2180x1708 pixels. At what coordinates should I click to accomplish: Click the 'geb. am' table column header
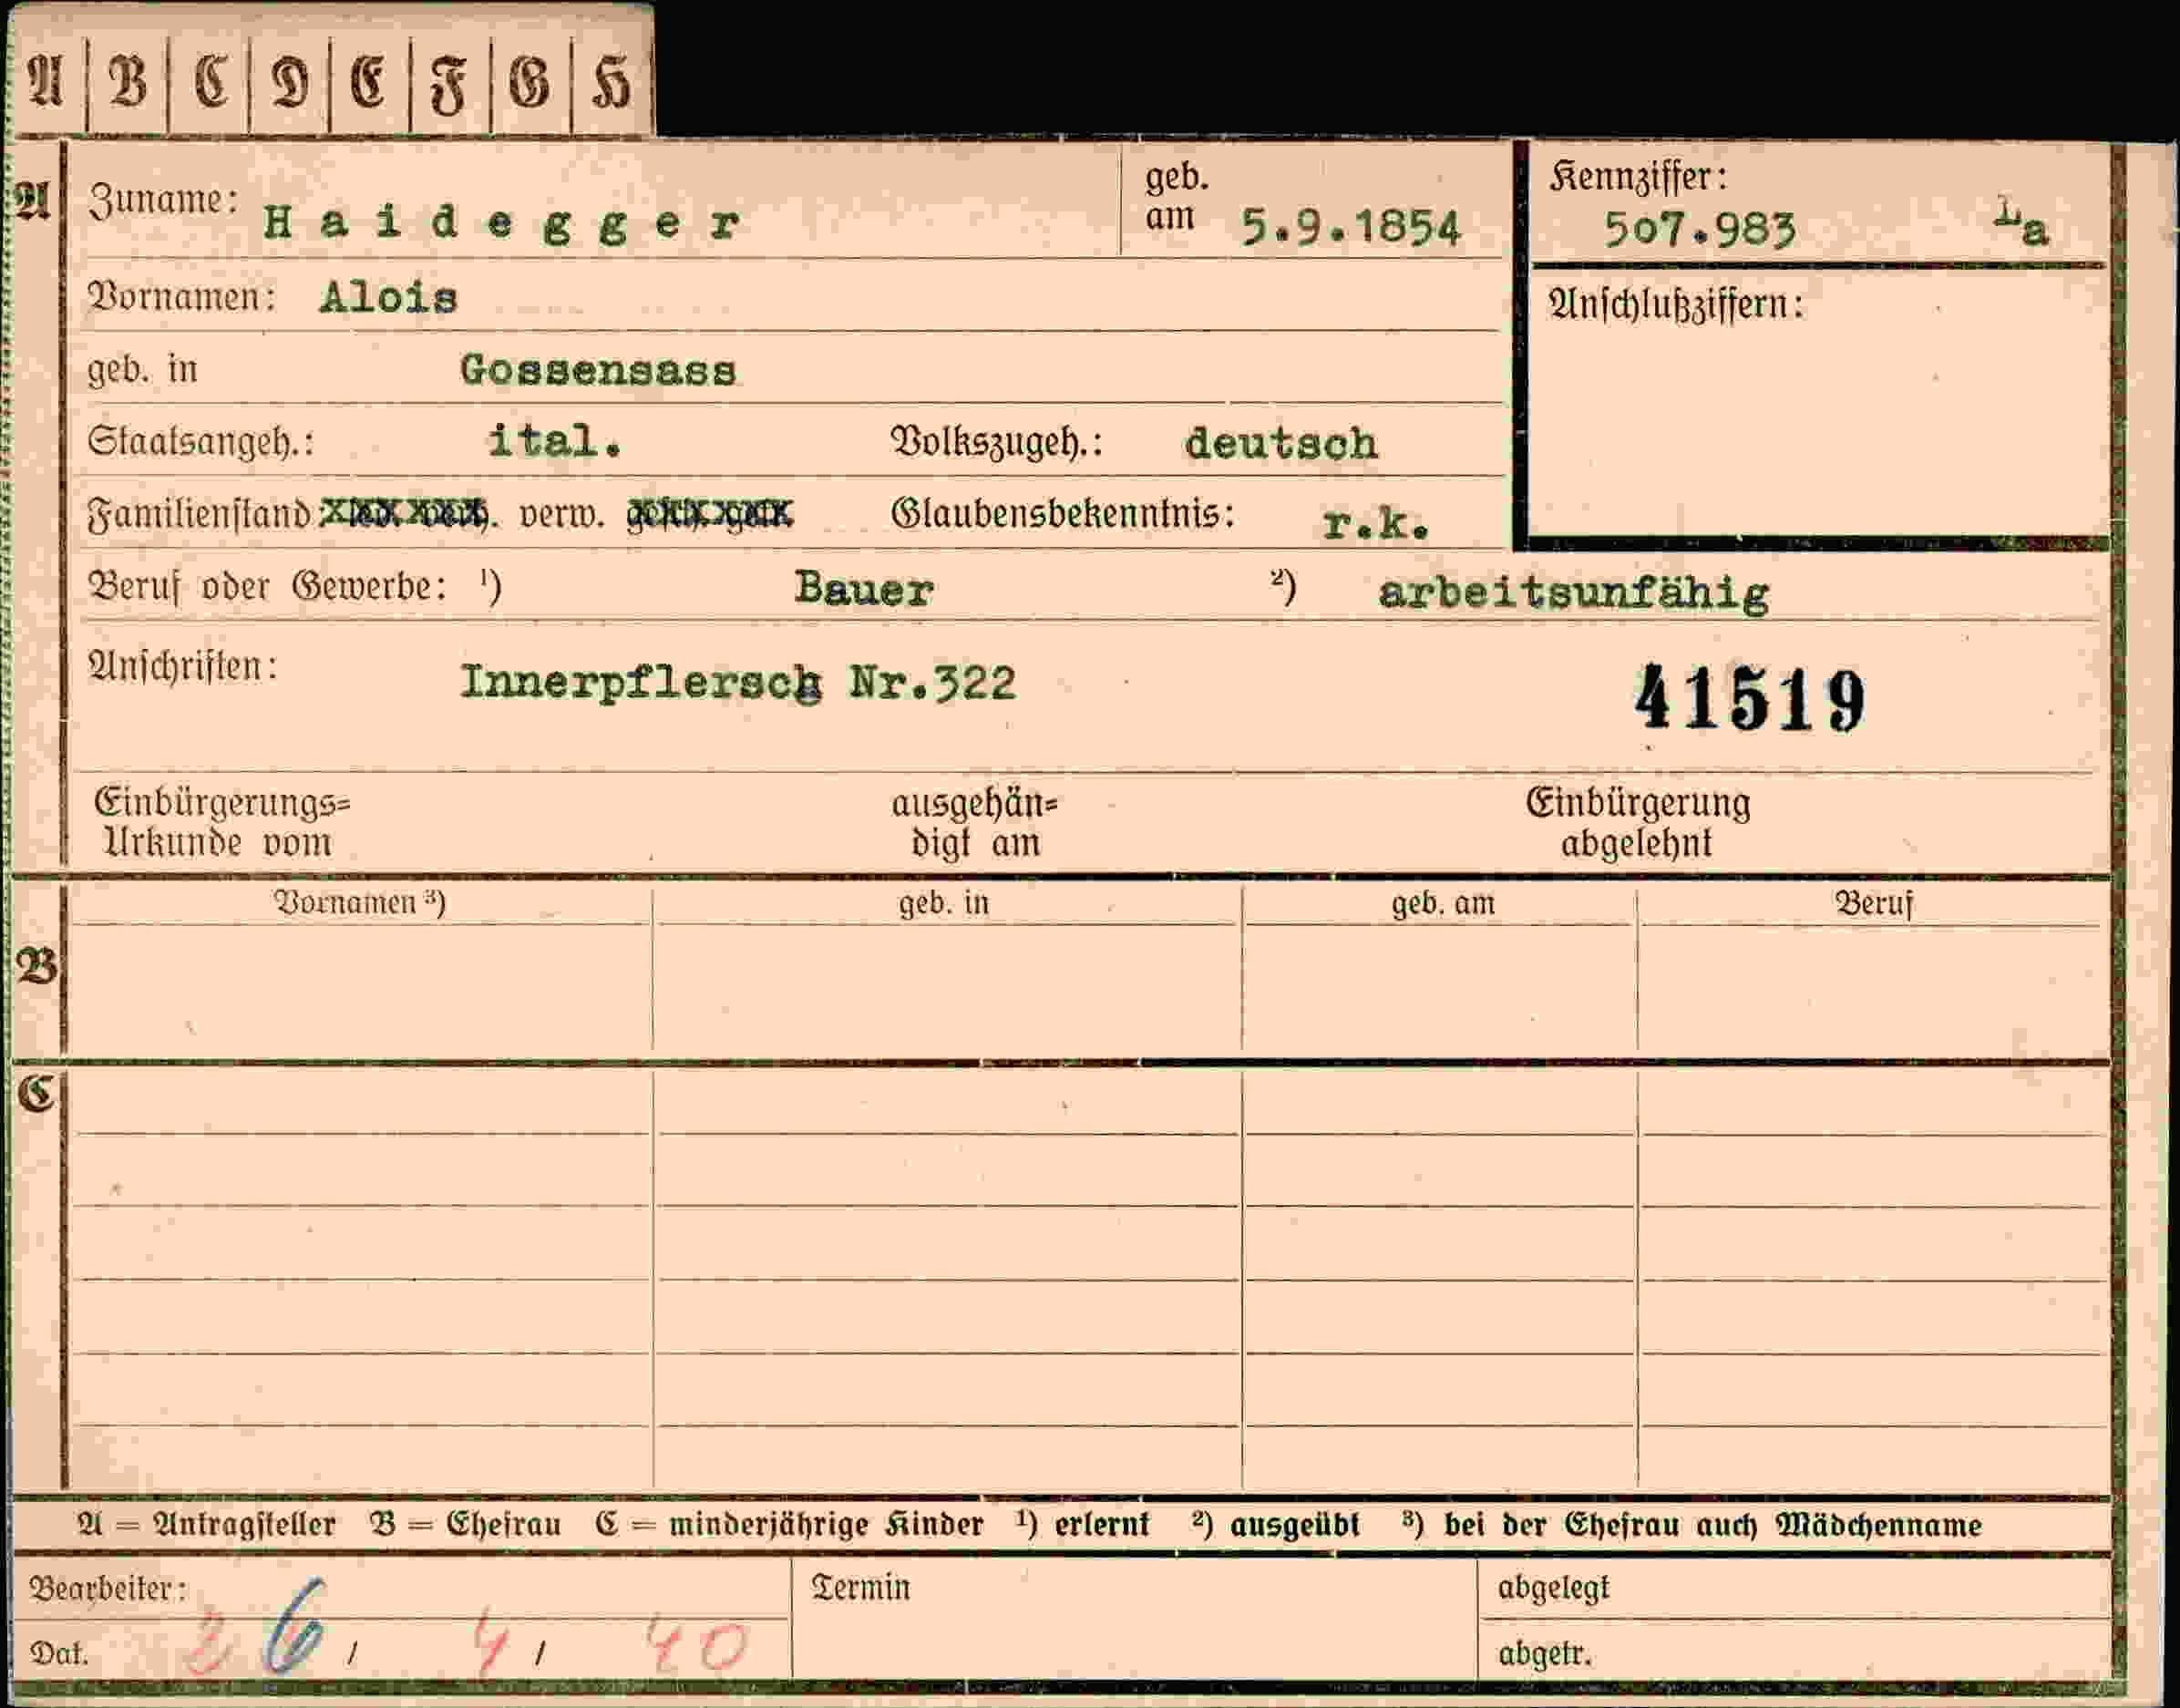[x=1443, y=904]
